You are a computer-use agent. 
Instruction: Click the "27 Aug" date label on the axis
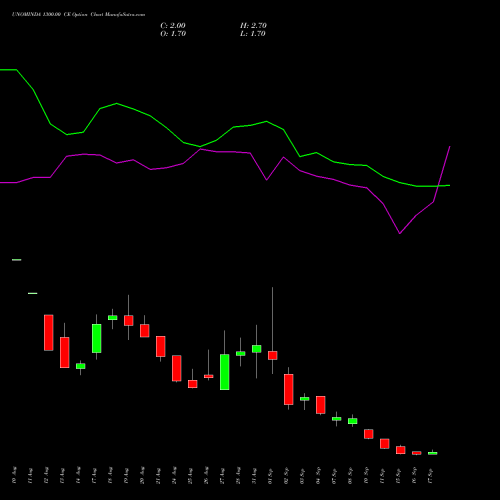222,476
